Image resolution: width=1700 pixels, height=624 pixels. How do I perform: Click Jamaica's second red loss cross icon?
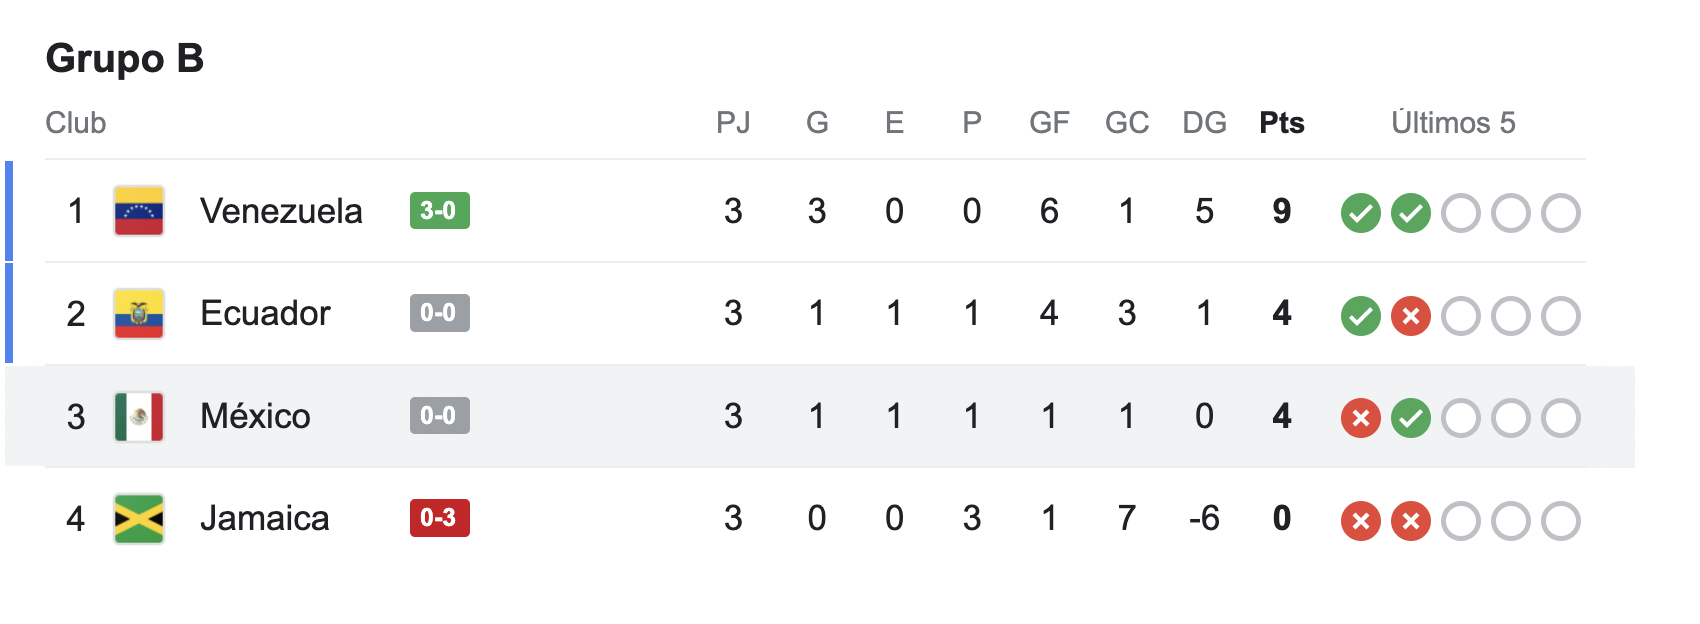[x=1410, y=521]
